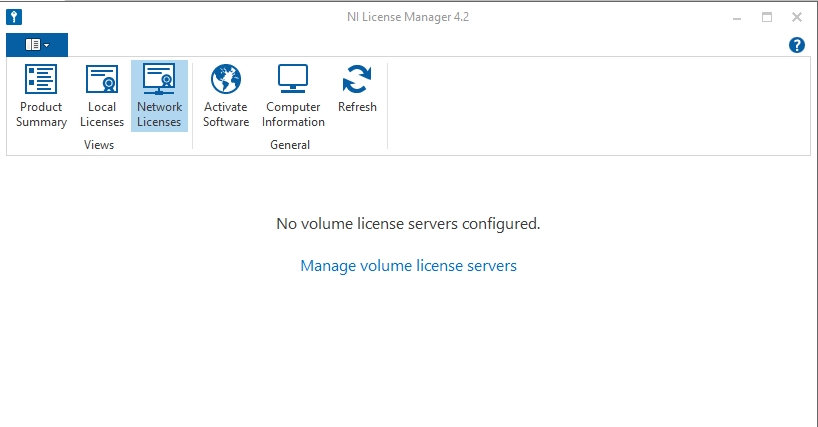Launch Activate Software via globe icon
This screenshot has width=818, height=427.
coord(226,79)
